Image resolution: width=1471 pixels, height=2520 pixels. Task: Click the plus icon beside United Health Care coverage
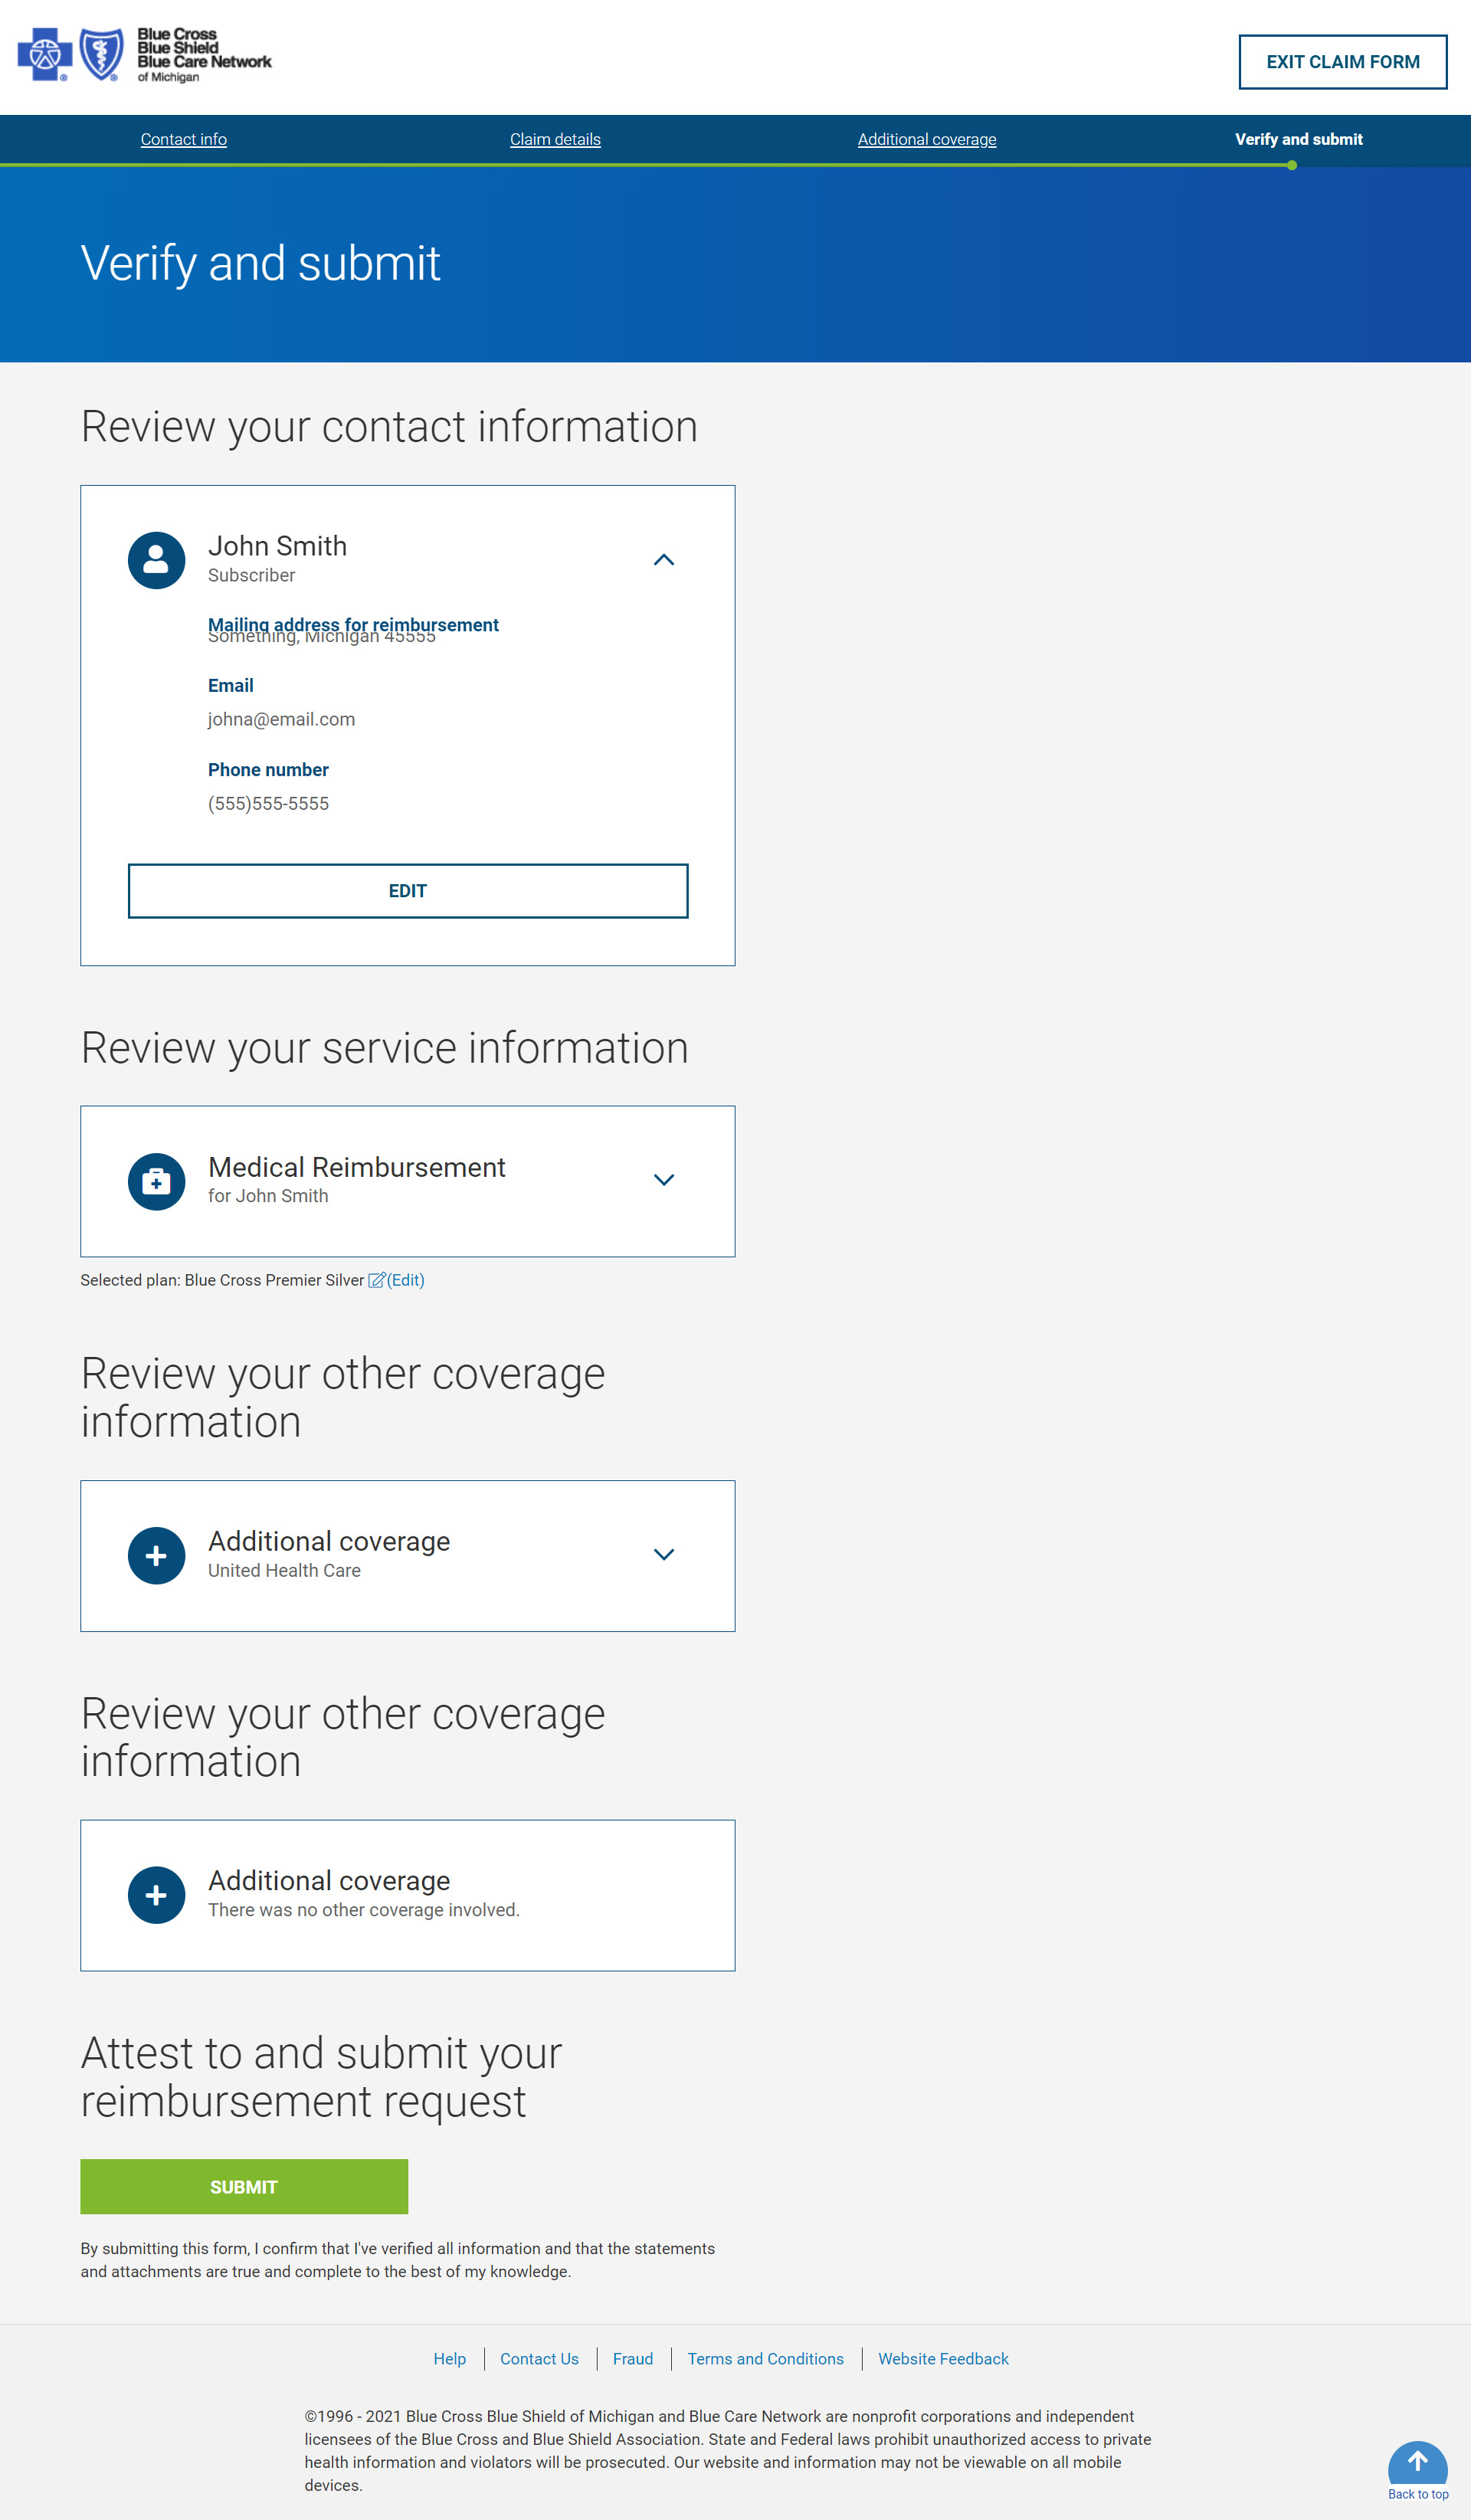point(156,1555)
